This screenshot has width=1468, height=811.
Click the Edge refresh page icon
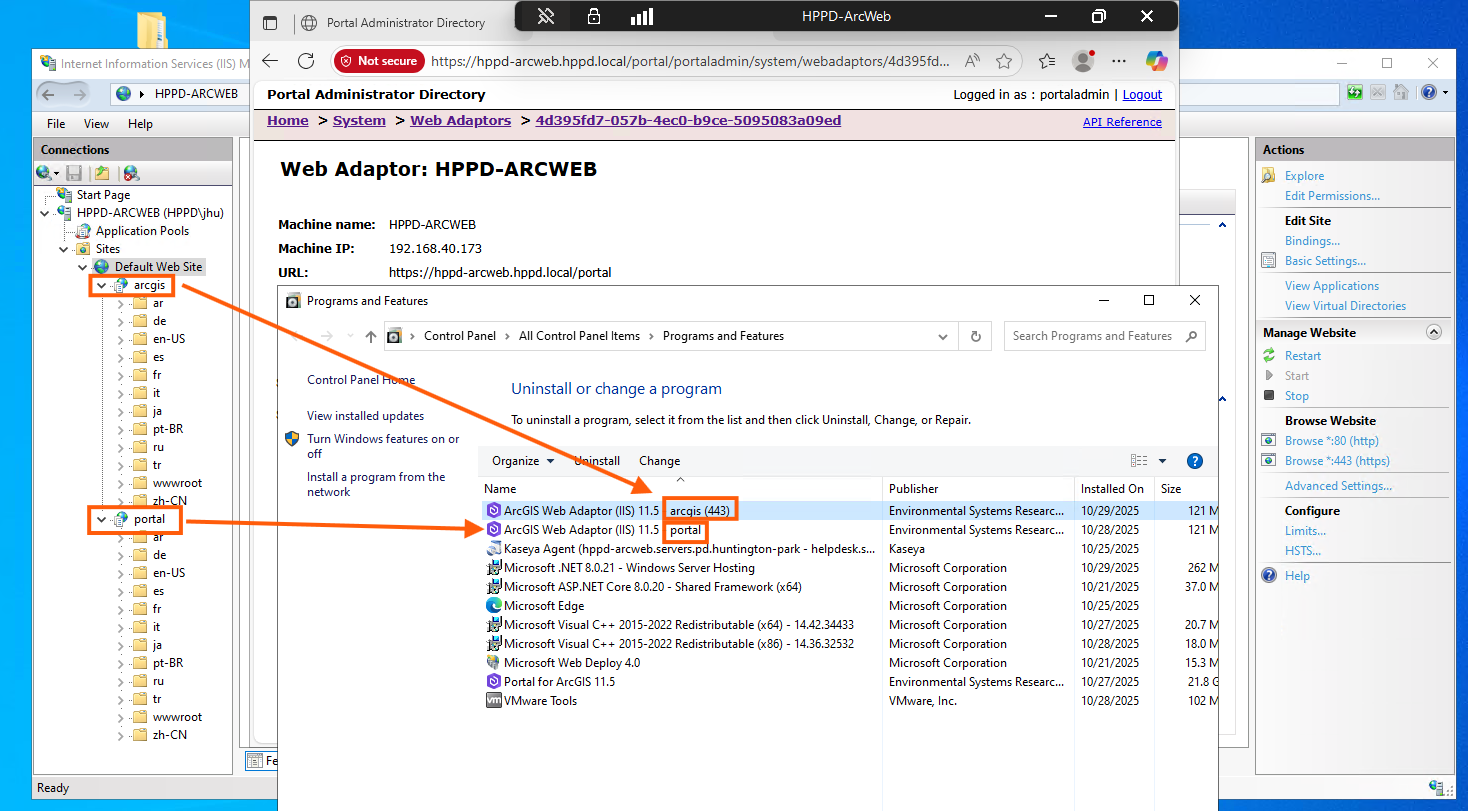click(306, 61)
